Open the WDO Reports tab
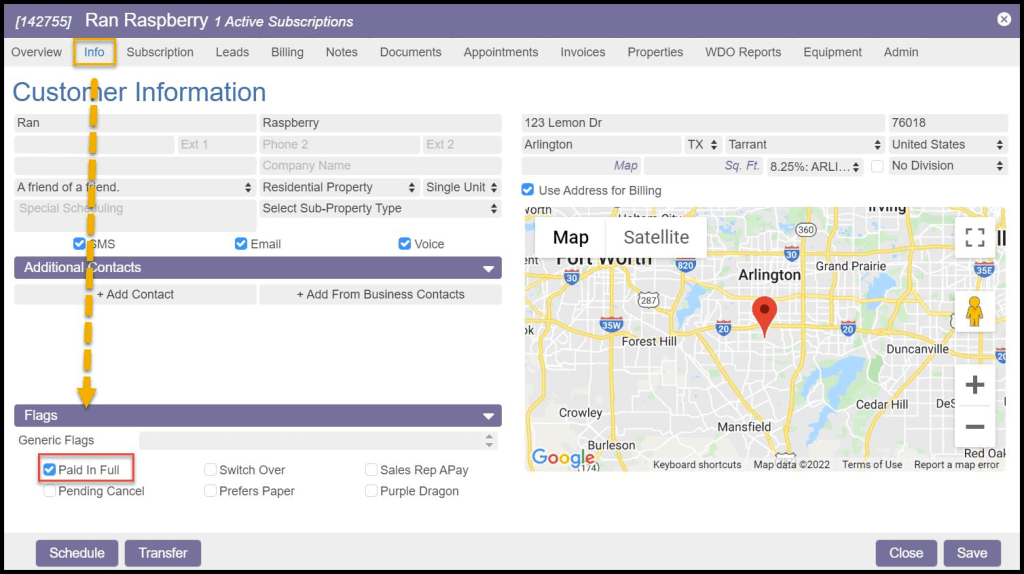This screenshot has width=1024, height=574. 743,52
